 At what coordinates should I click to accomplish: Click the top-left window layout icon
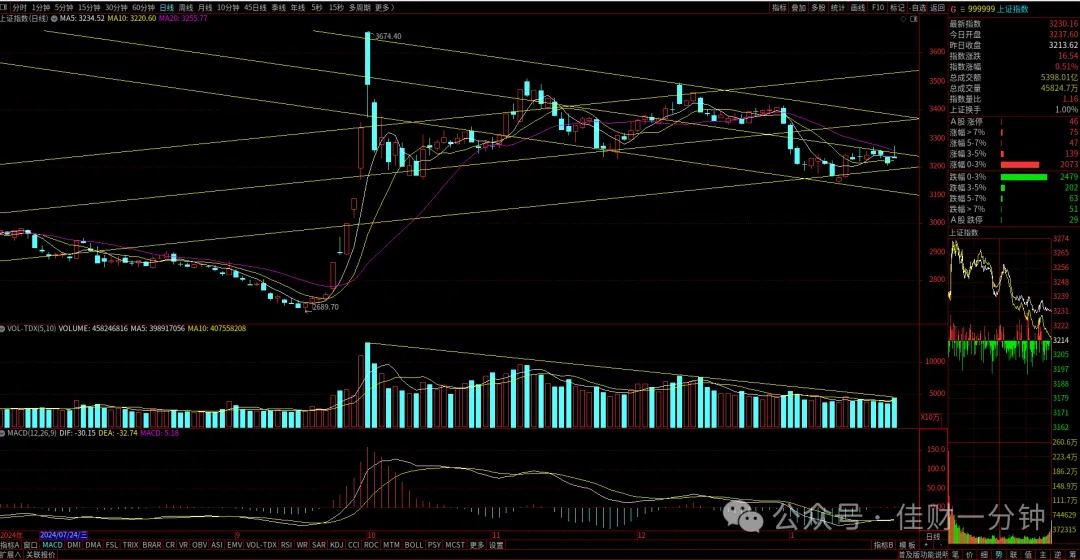4,8
